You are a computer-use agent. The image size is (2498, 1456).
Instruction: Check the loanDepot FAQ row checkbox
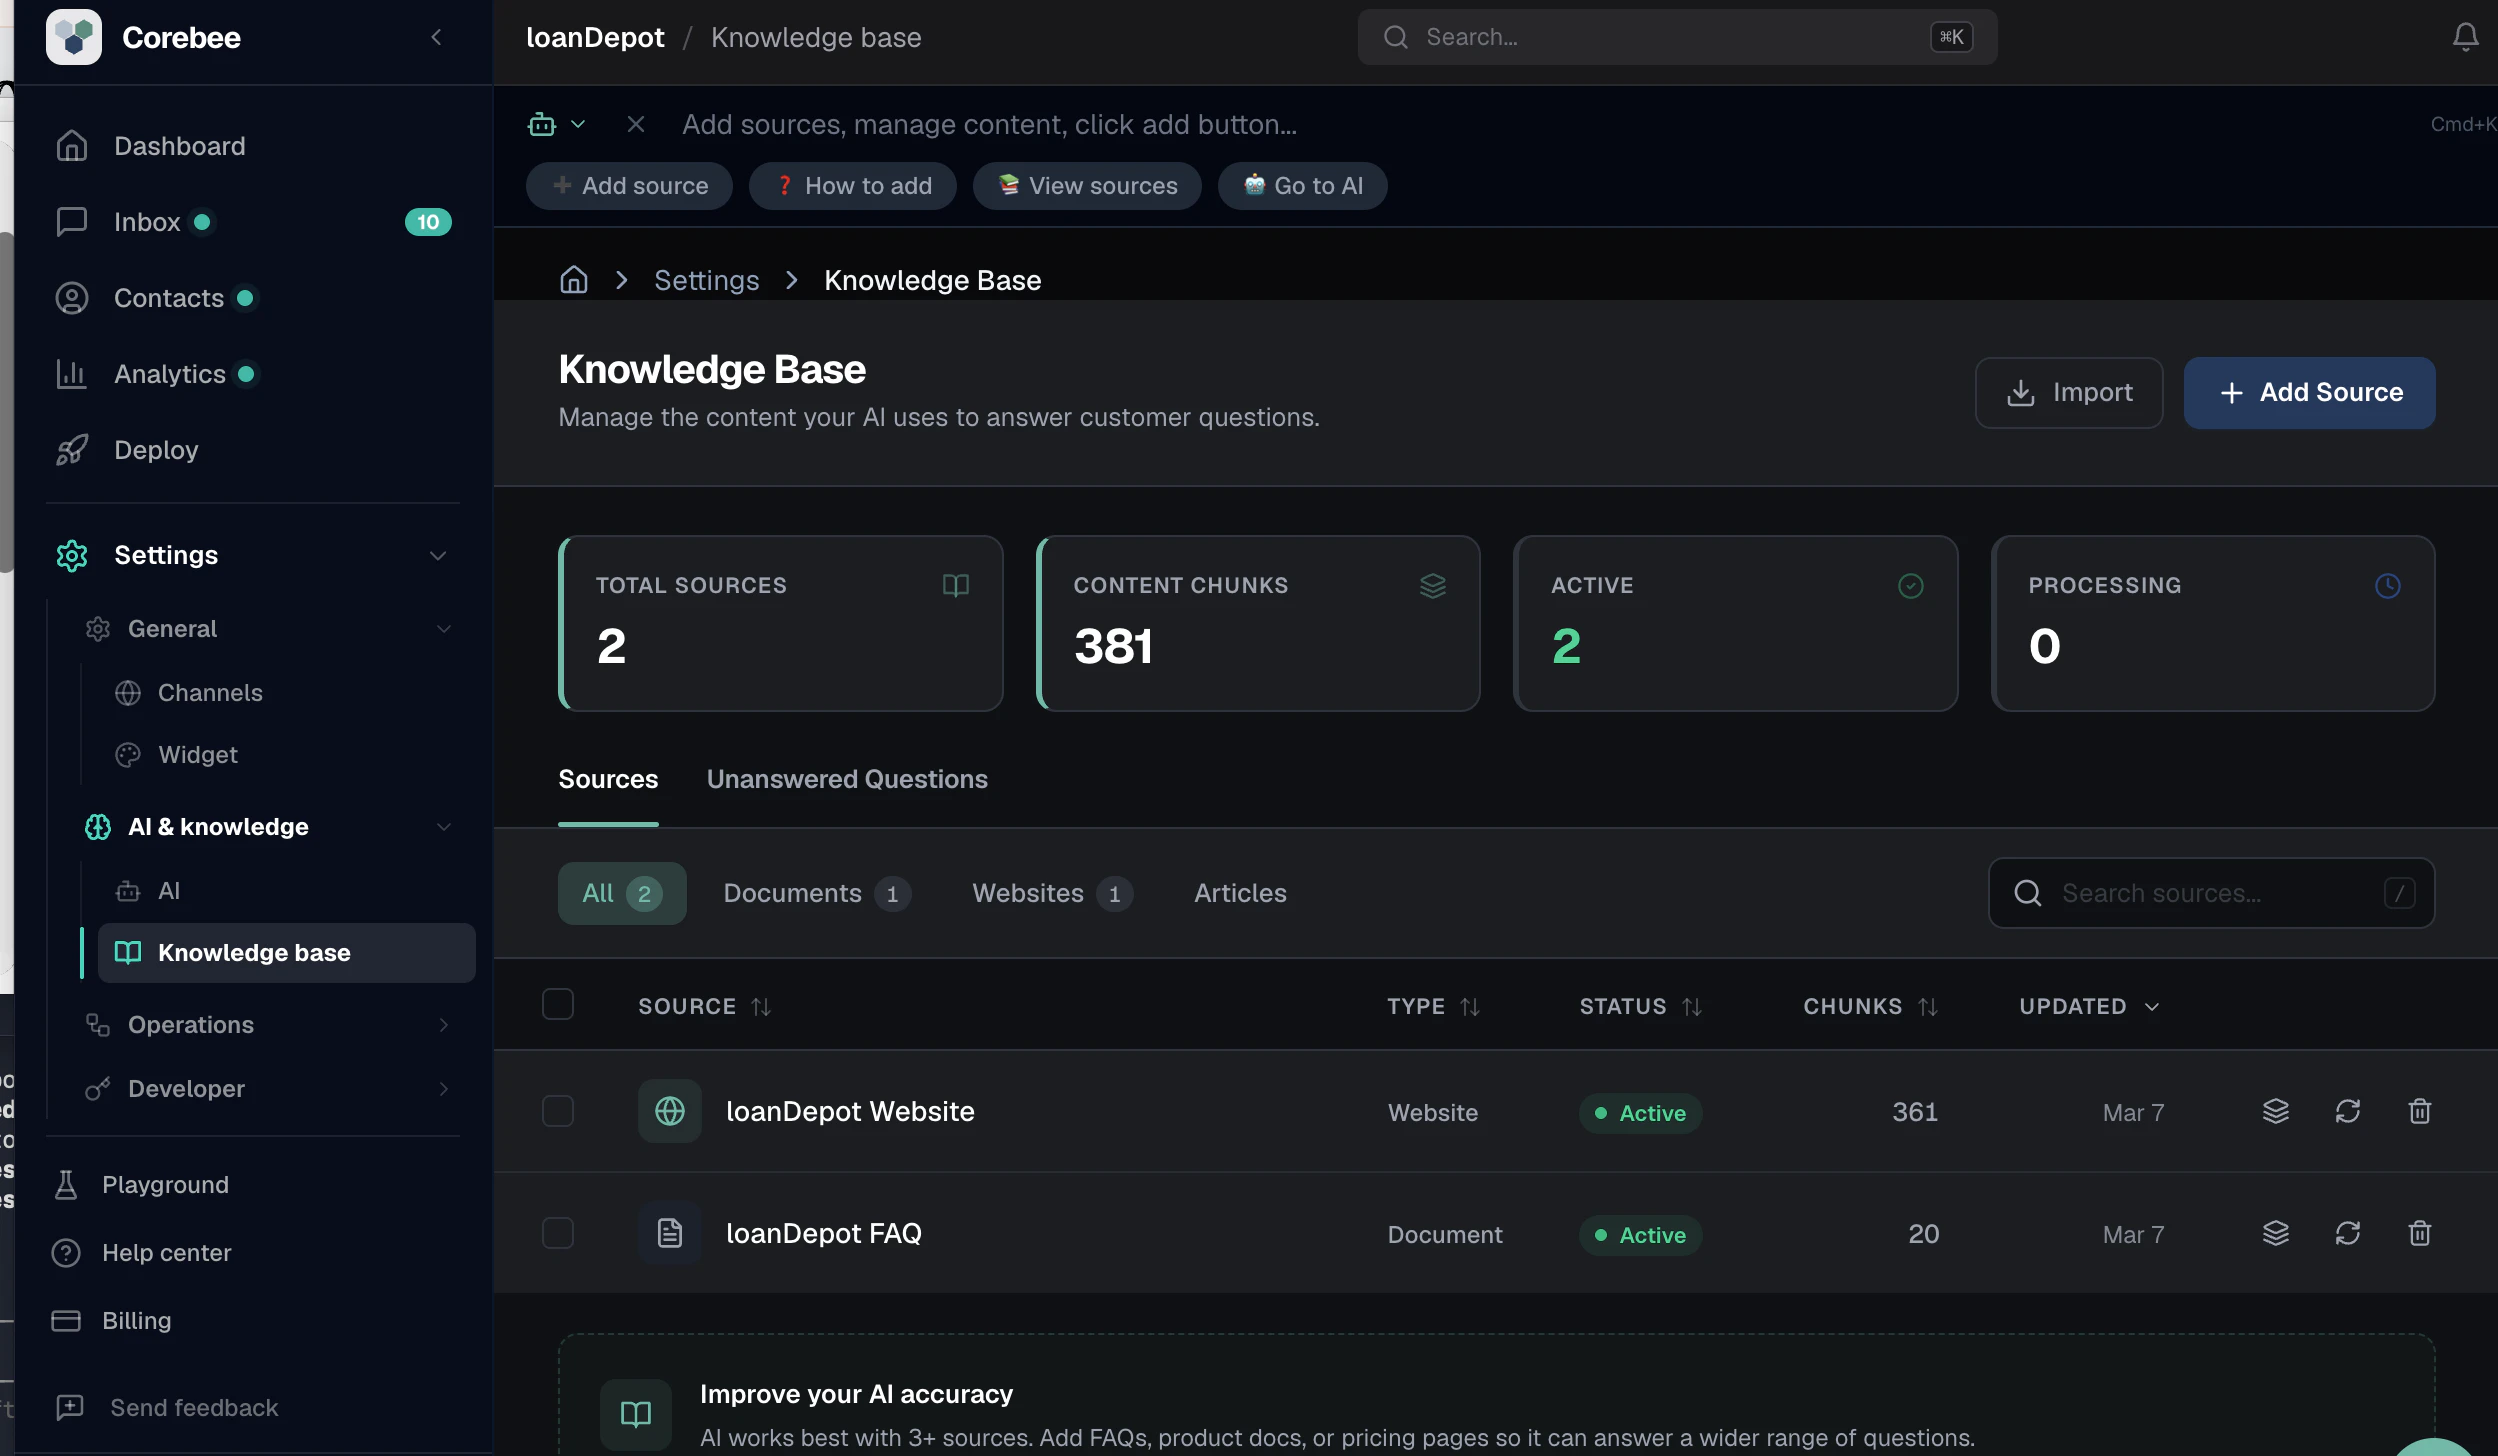coord(557,1233)
